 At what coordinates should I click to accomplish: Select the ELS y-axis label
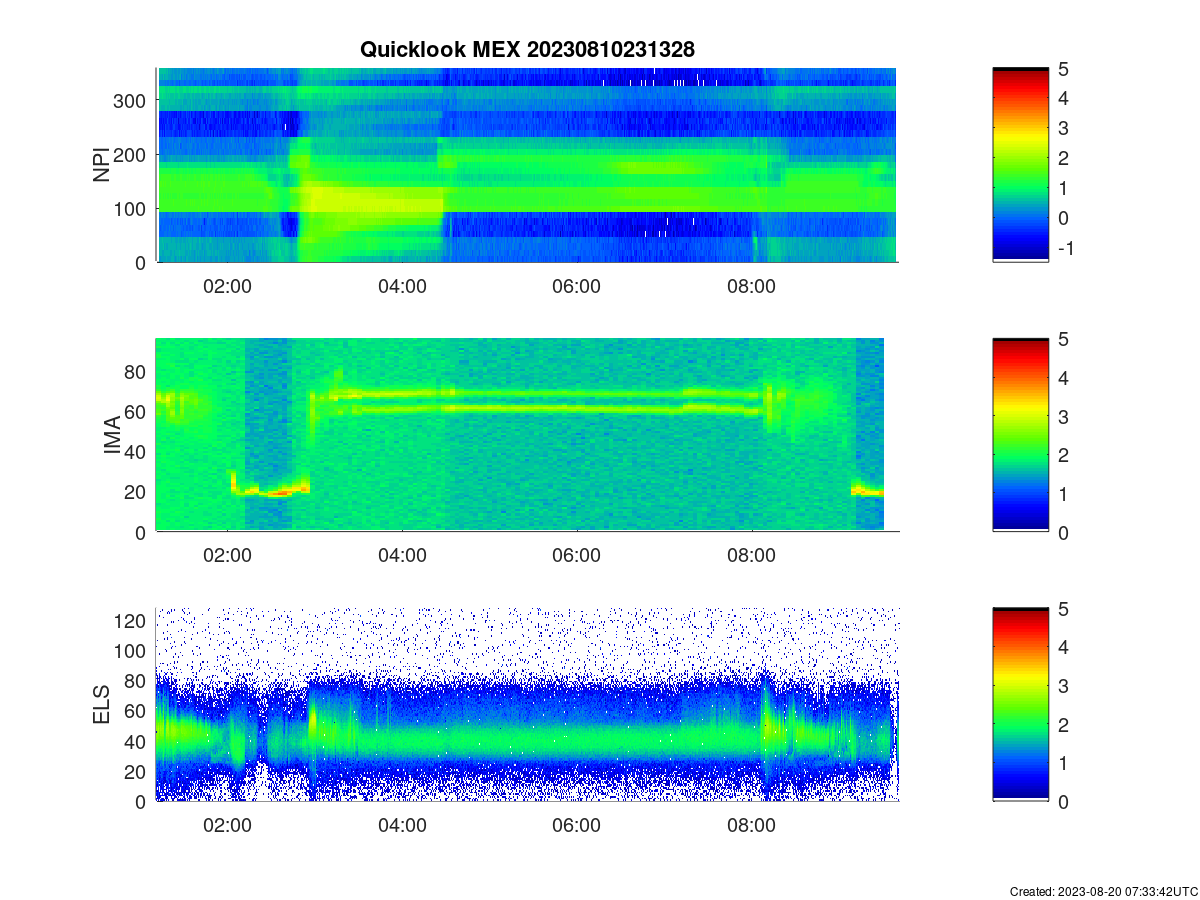tap(102, 704)
